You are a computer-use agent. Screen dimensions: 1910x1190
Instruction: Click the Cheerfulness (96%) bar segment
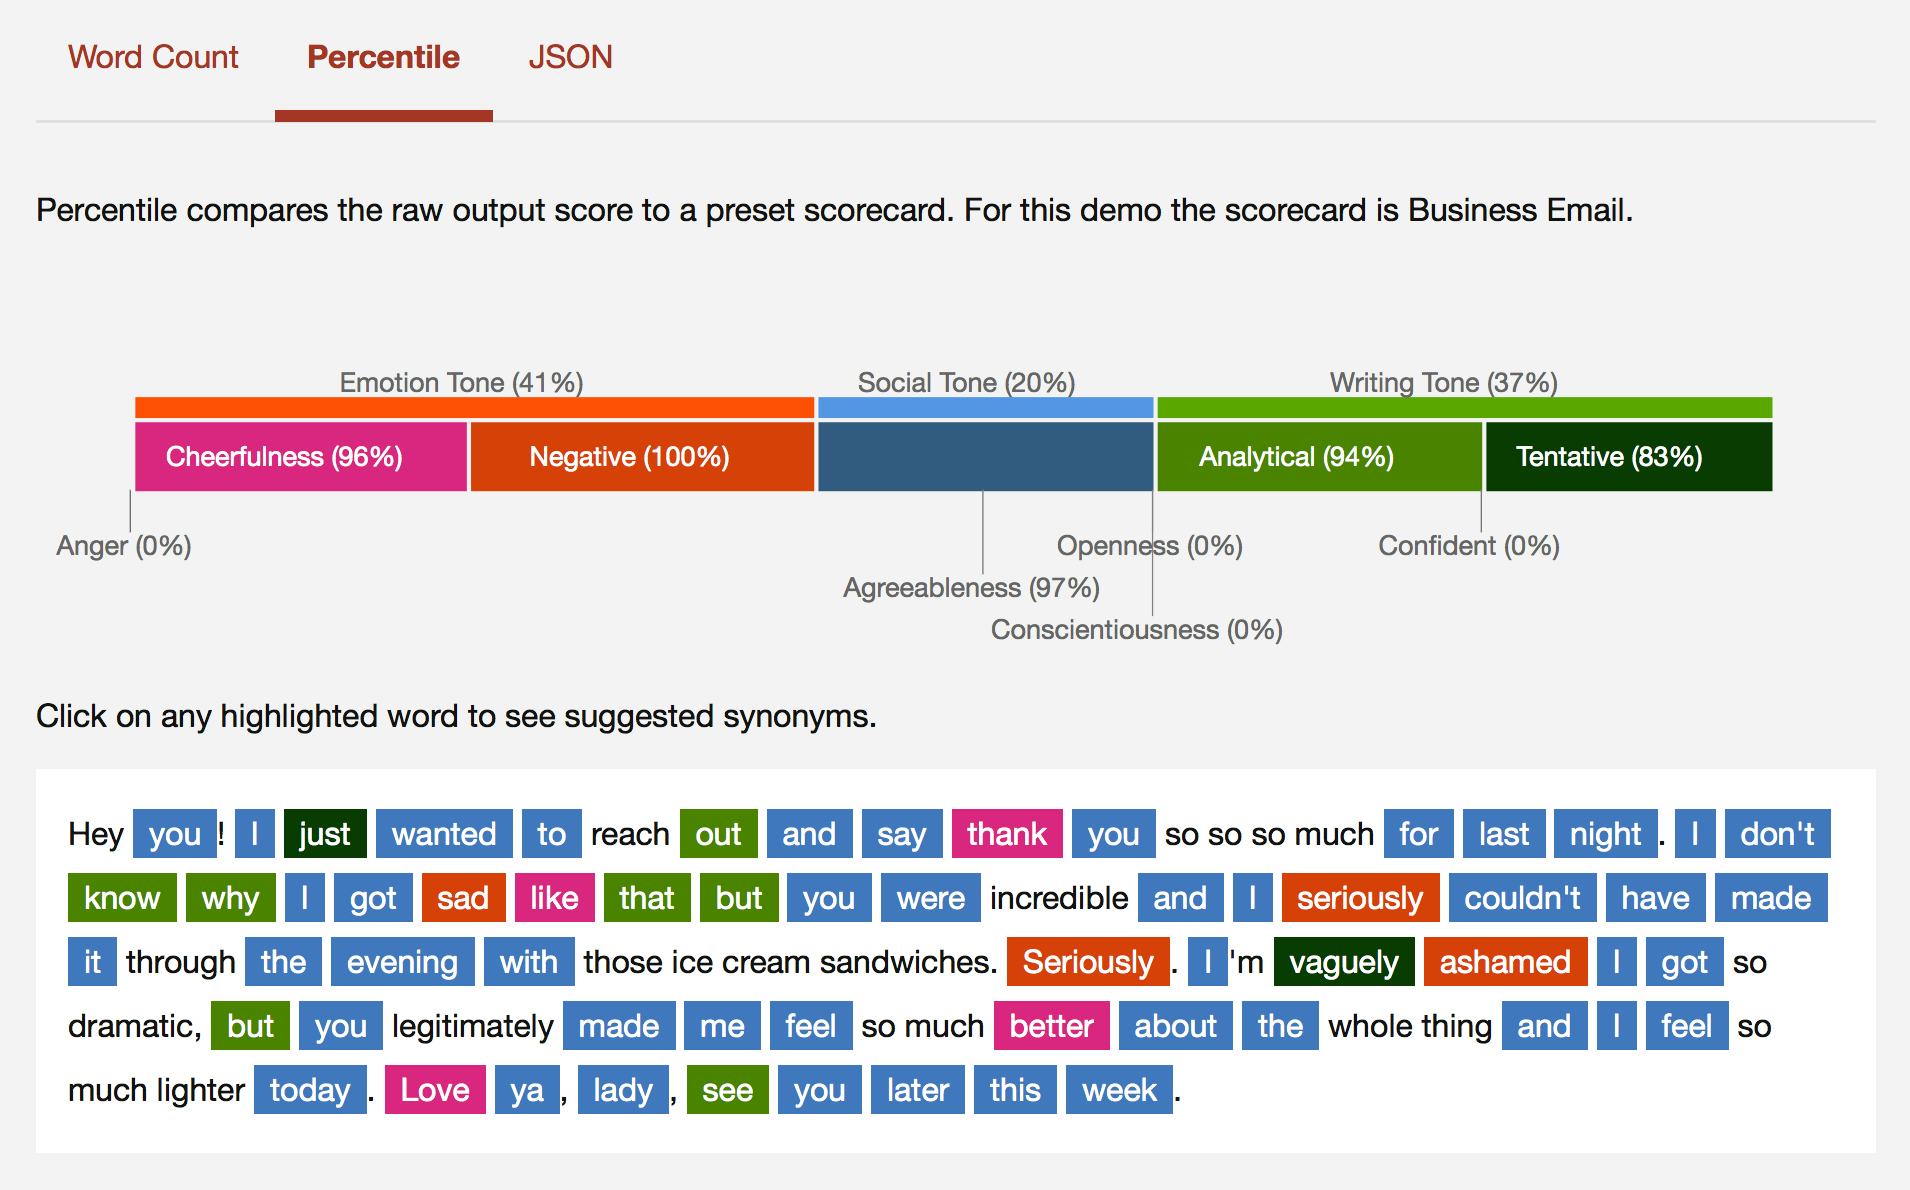tap(300, 457)
